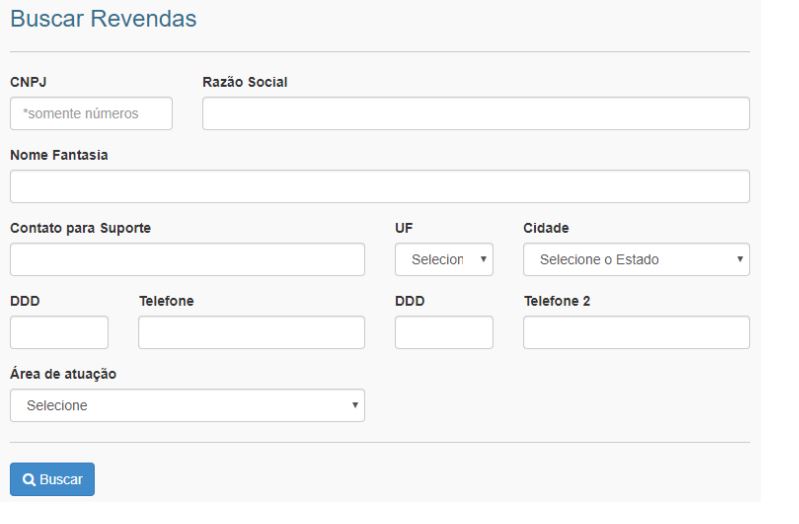This screenshot has height=524, width=799.
Task: Click the Cidade dropdown arrow
Action: click(740, 260)
